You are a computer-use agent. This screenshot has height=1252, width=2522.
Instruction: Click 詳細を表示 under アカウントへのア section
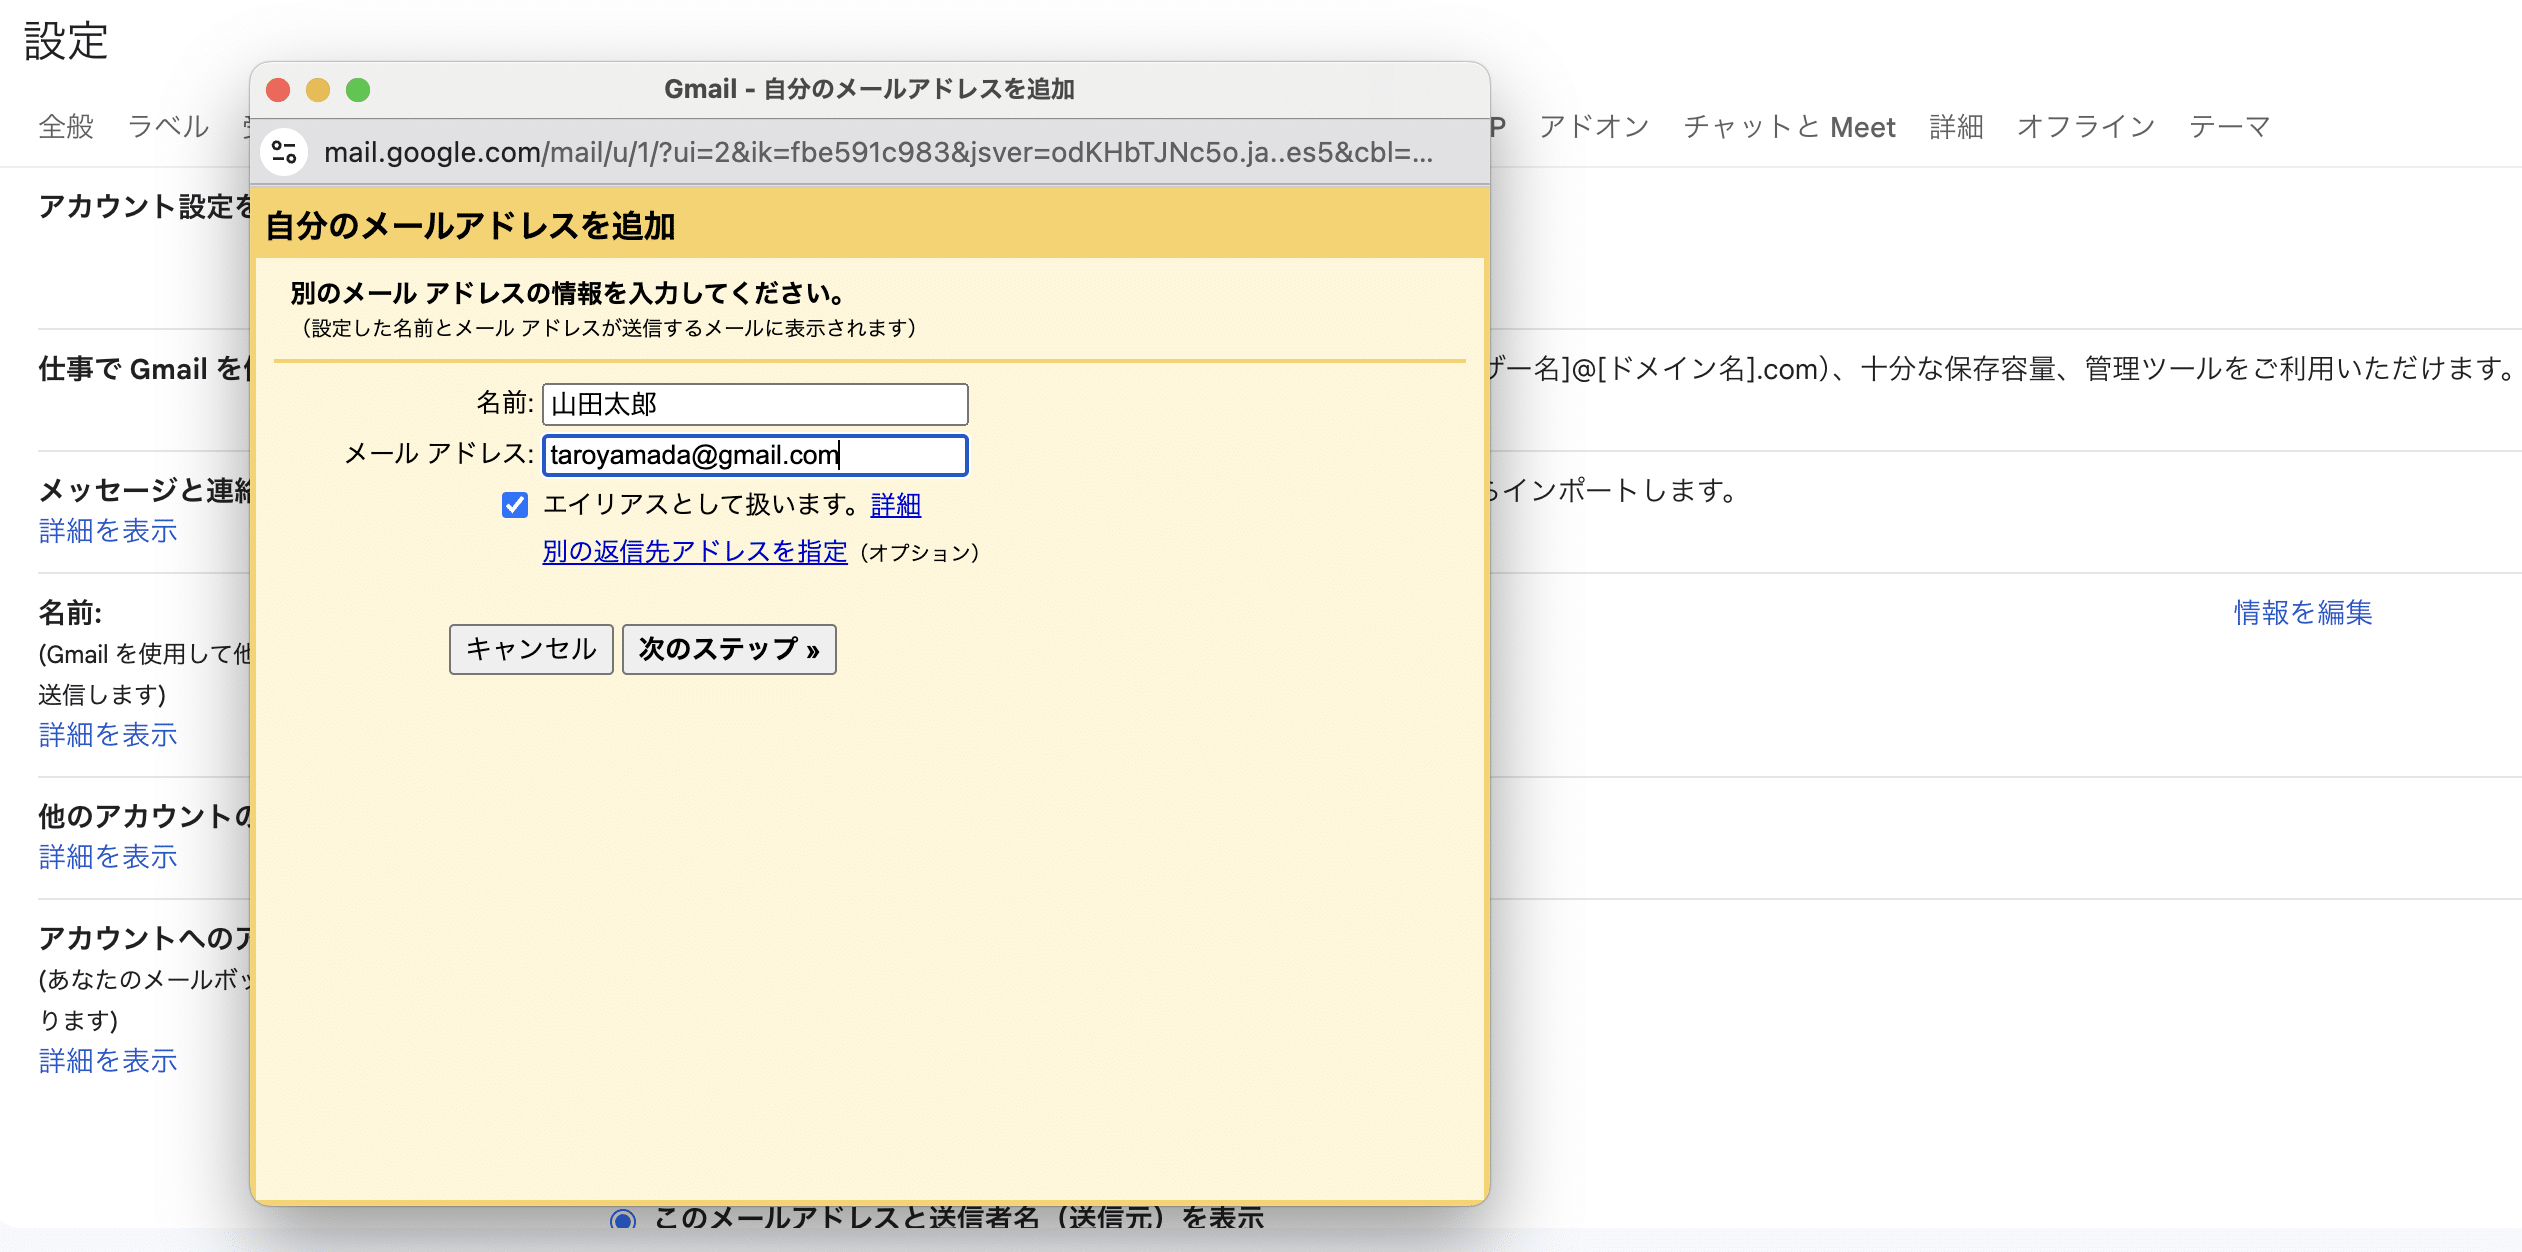pos(108,1061)
